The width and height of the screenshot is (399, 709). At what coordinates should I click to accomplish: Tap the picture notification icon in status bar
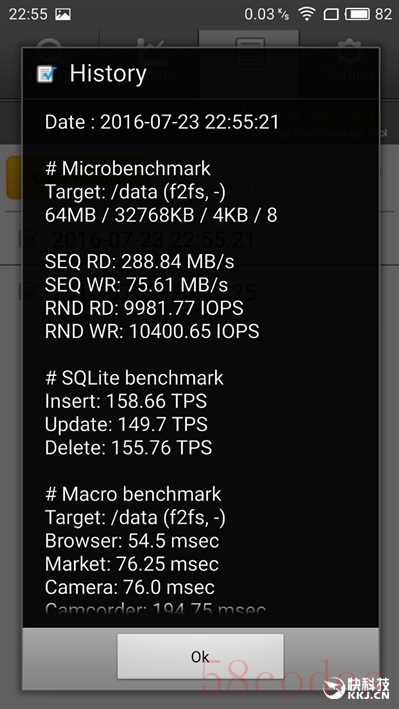click(x=63, y=14)
